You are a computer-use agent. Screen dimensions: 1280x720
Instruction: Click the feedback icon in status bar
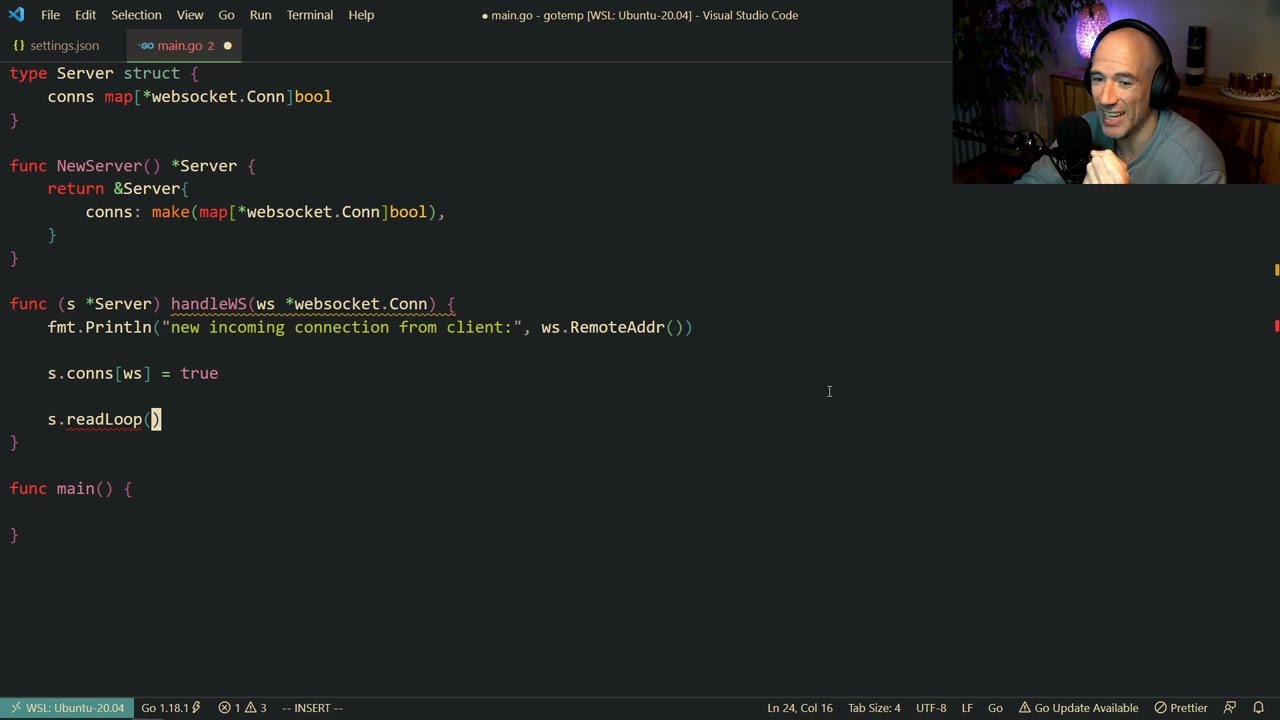[x=1230, y=708]
